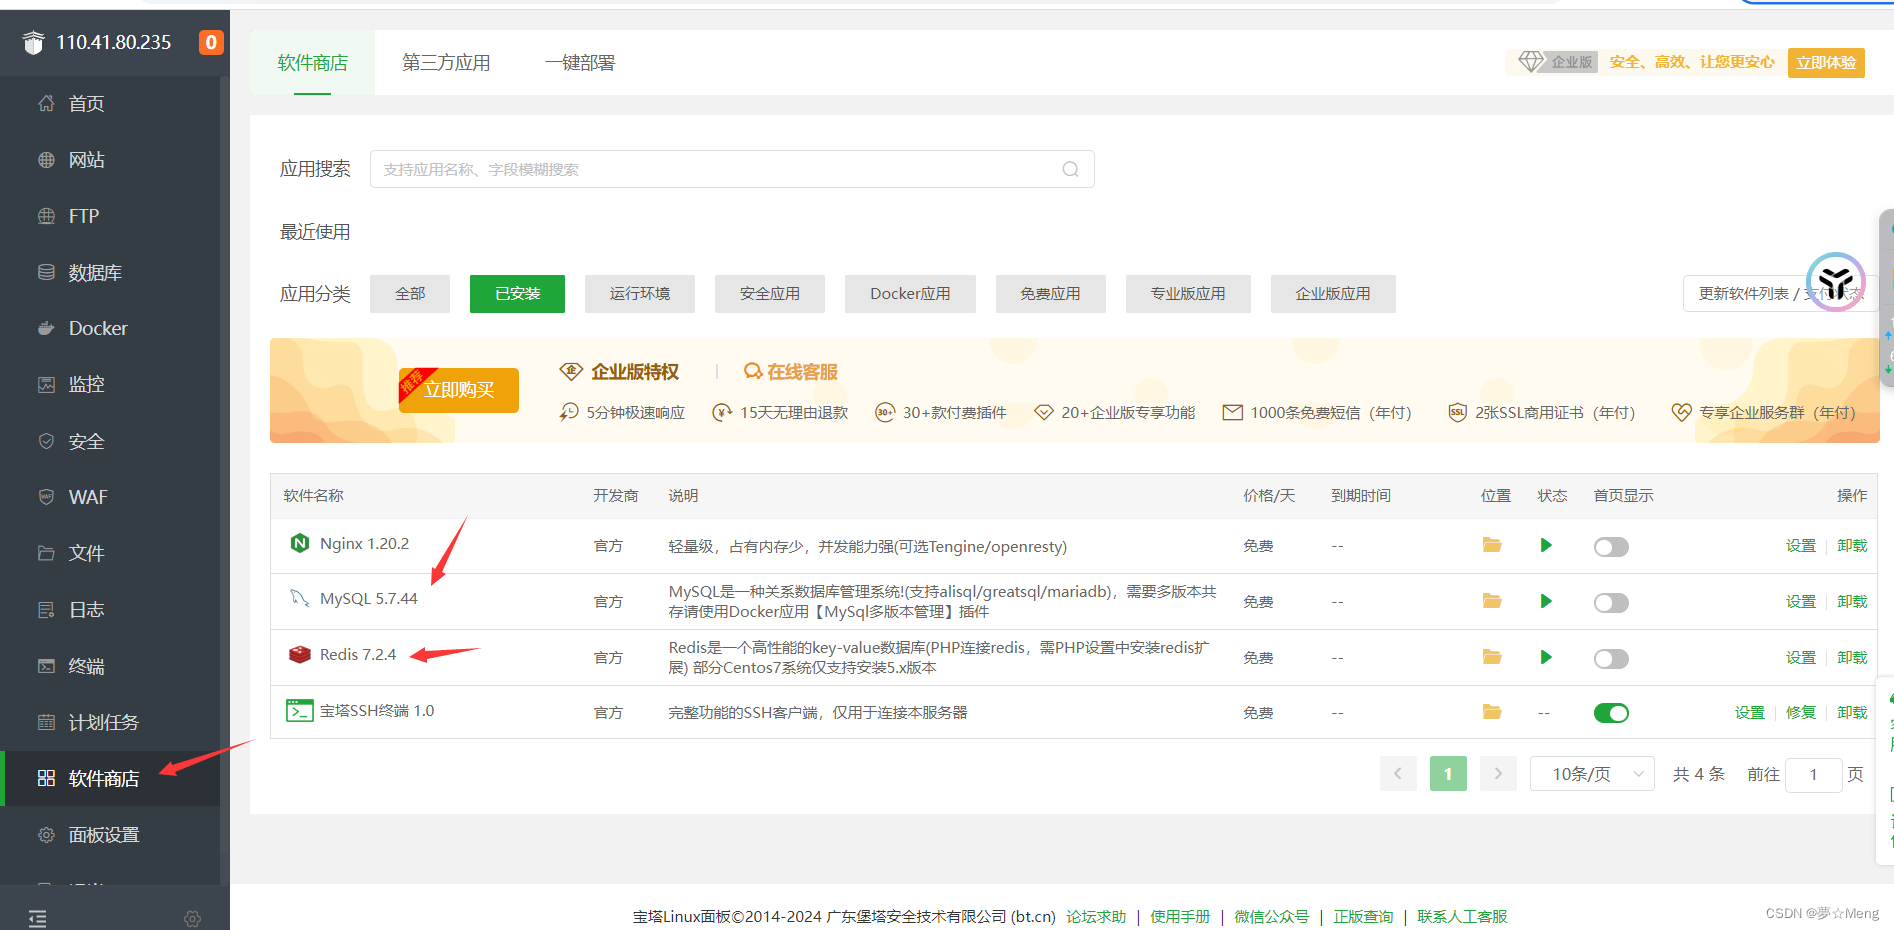Click 设置 for Nginx
Image resolution: width=1894 pixels, height=930 pixels.
(1801, 545)
